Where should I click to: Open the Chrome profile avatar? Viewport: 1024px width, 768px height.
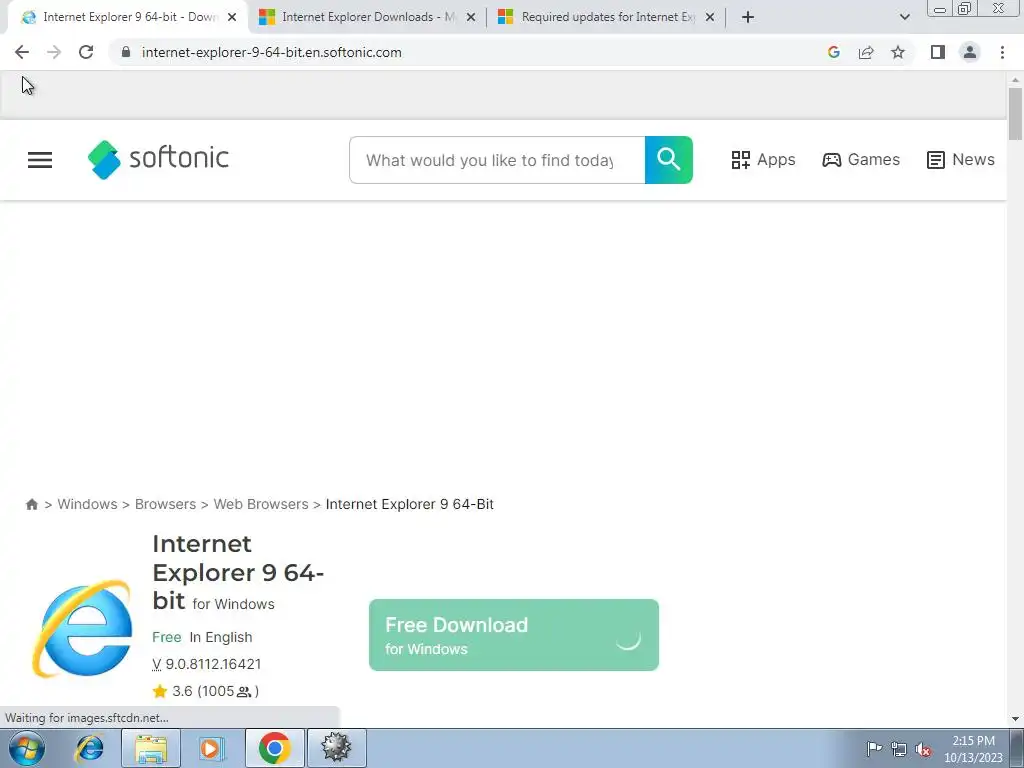click(x=970, y=52)
